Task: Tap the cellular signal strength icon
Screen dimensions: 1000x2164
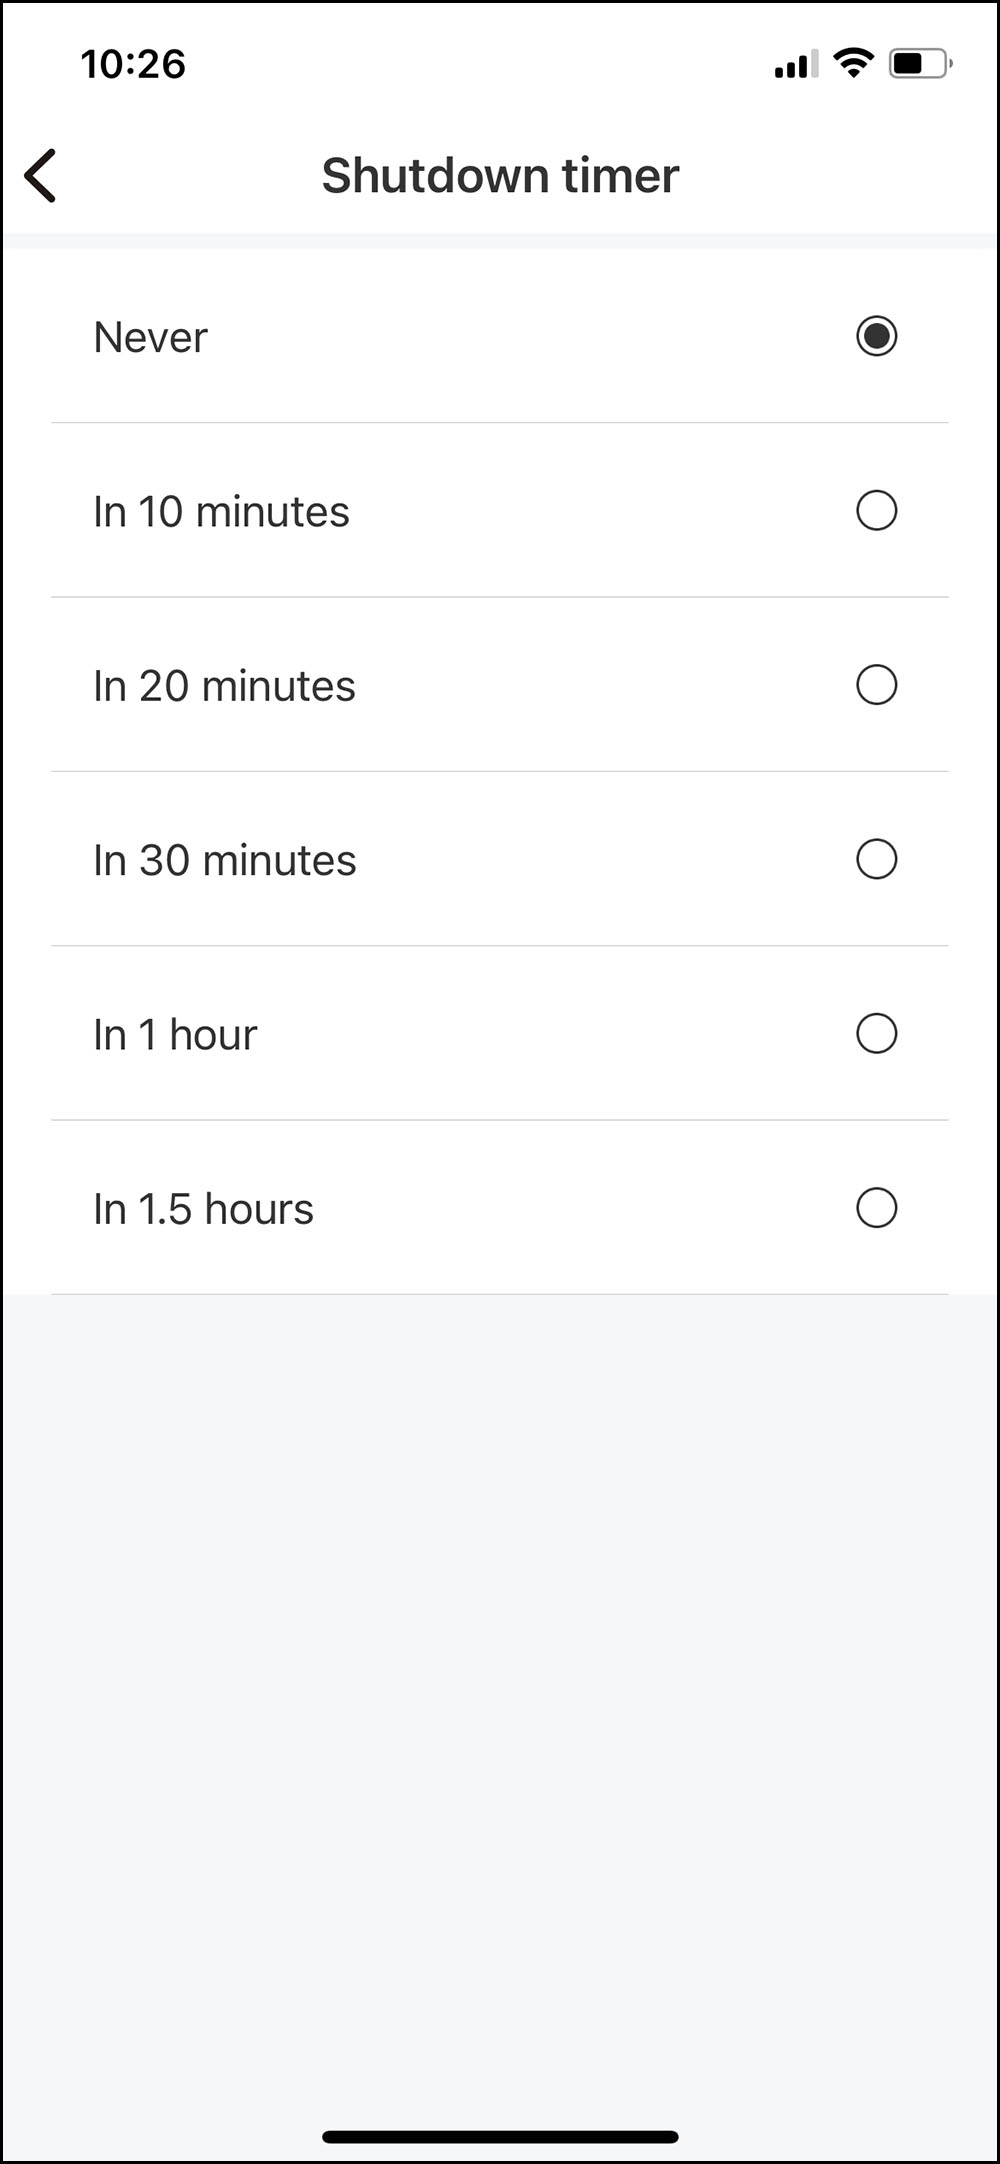Action: 796,64
